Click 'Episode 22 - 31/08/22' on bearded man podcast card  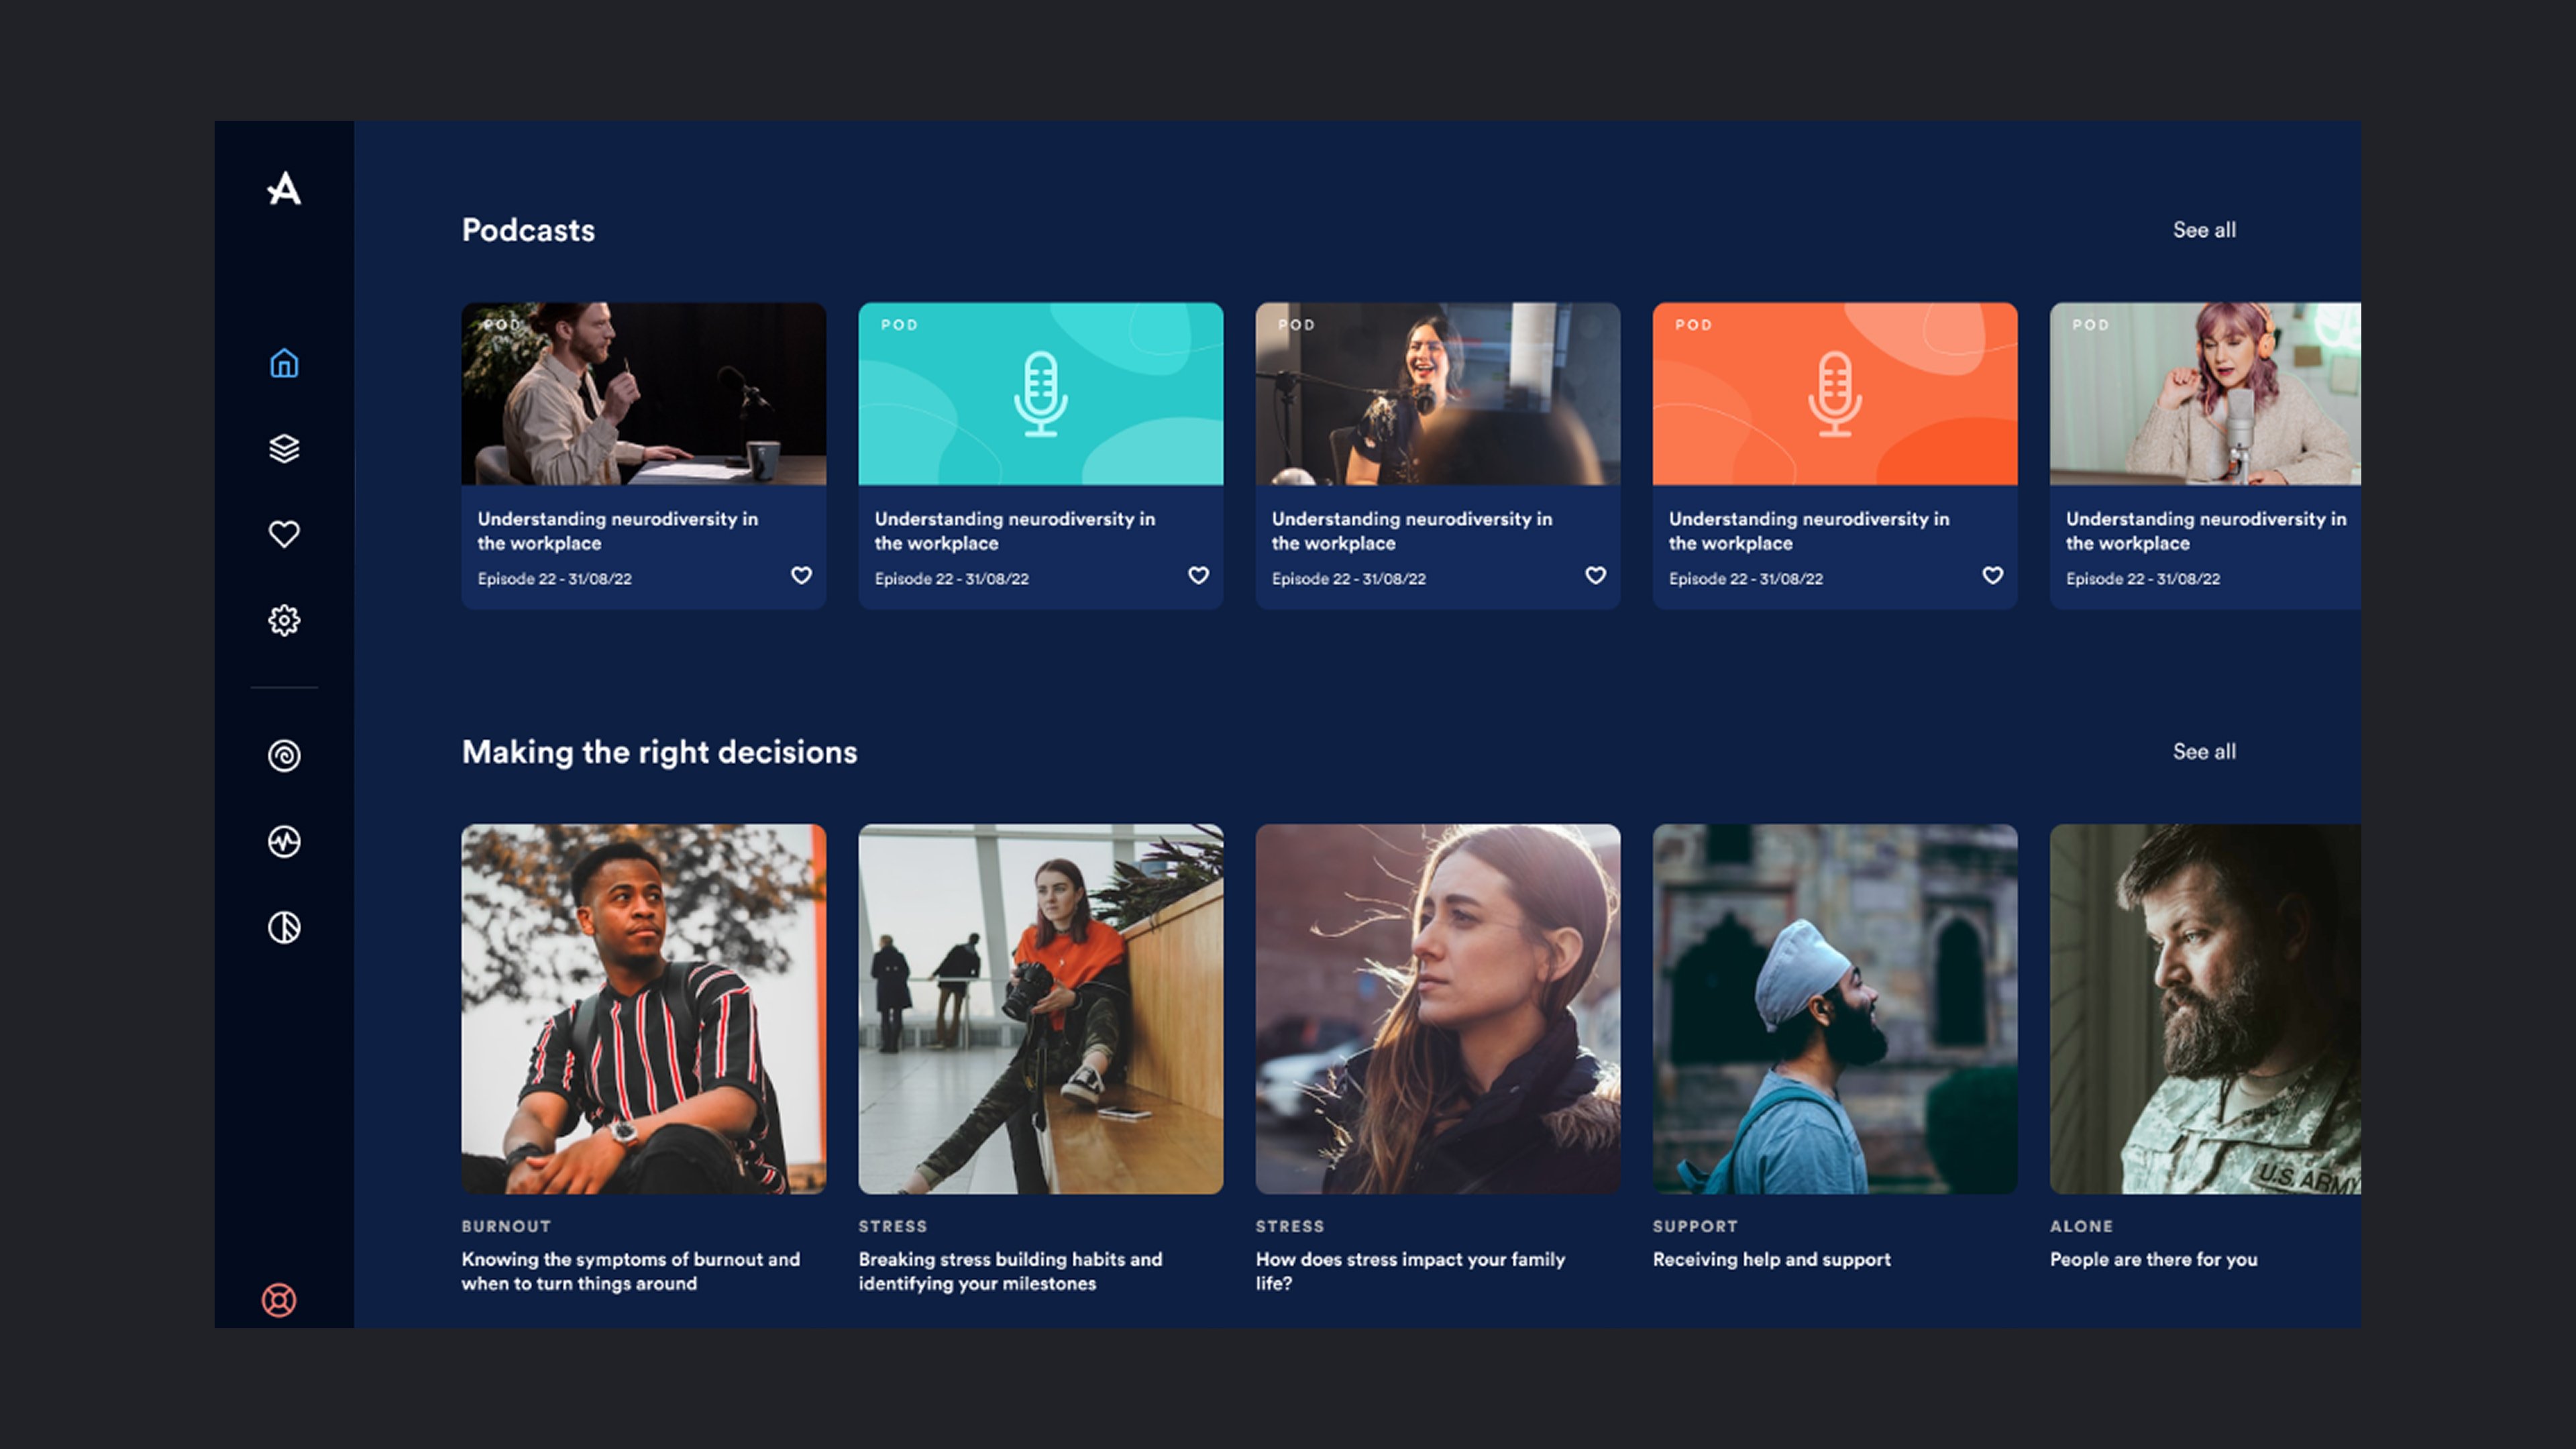pos(554,579)
